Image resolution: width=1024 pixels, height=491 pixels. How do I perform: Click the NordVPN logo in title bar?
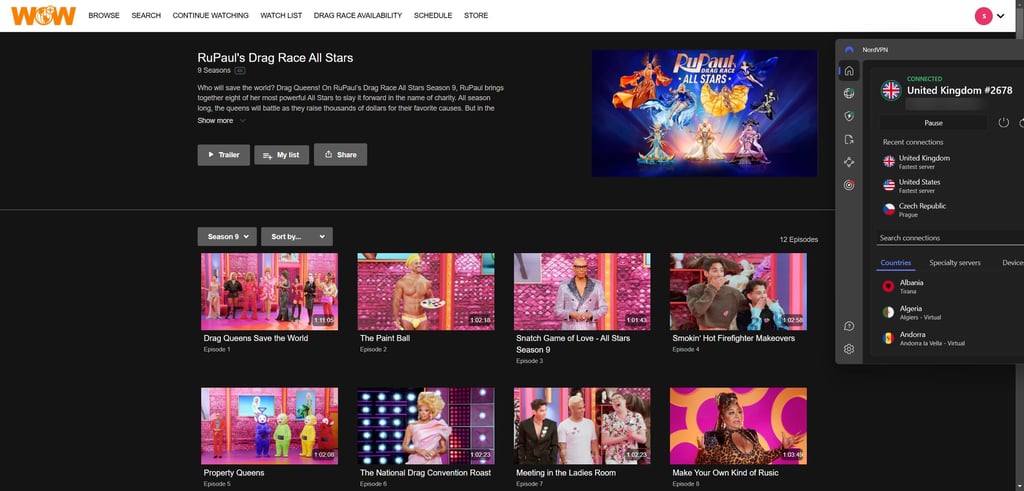[849, 50]
